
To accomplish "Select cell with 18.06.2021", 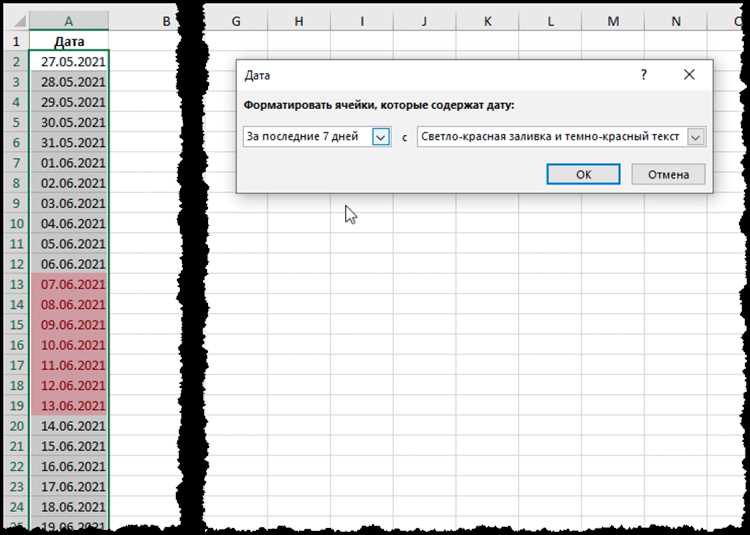I will 69,507.
